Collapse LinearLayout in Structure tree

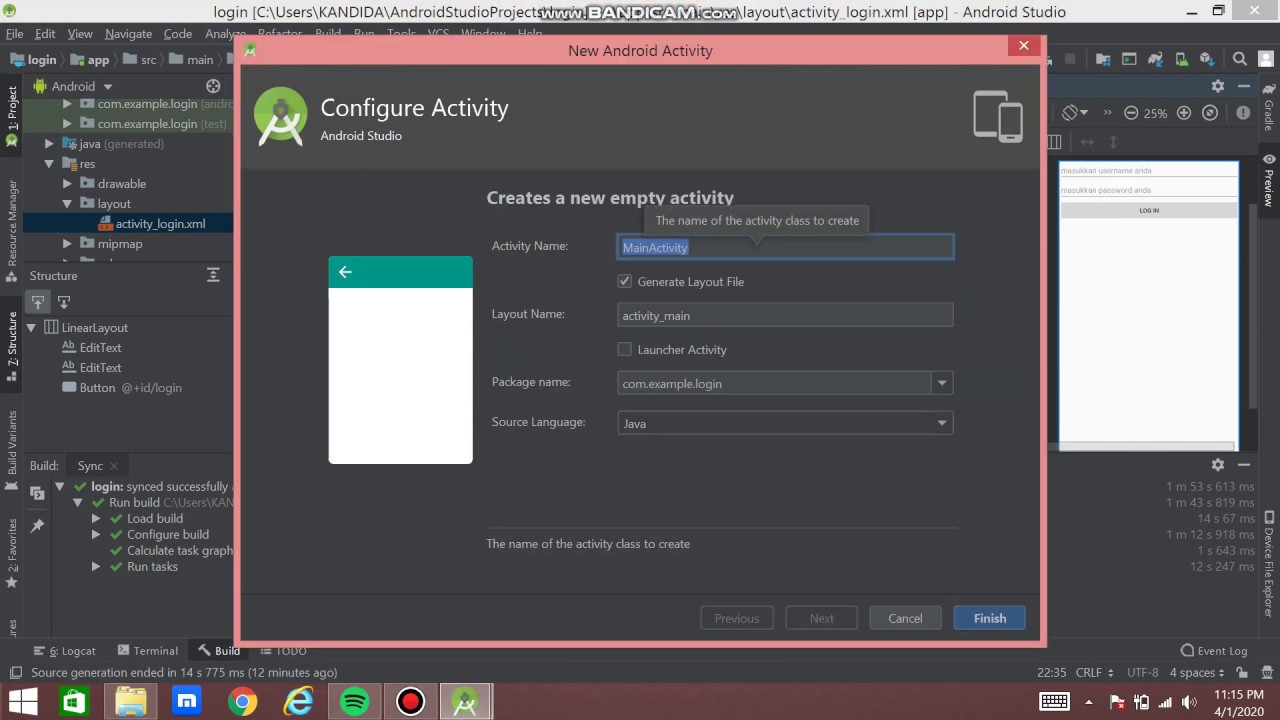click(31, 328)
